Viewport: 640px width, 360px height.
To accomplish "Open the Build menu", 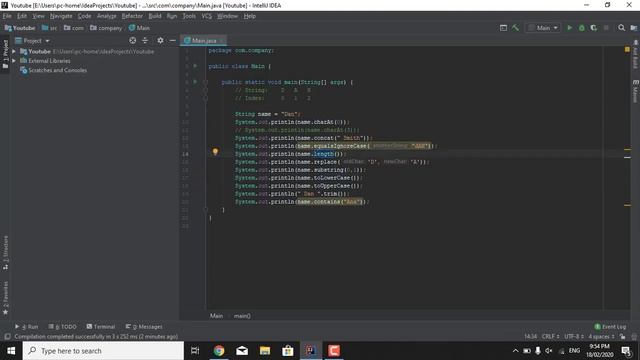I will point(155,16).
